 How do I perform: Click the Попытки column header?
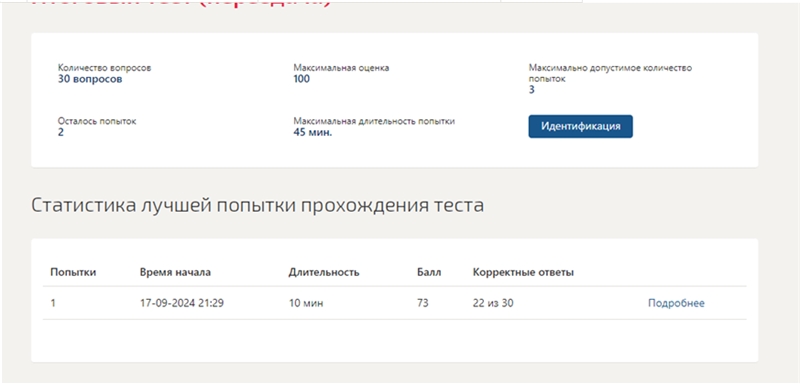(x=73, y=272)
